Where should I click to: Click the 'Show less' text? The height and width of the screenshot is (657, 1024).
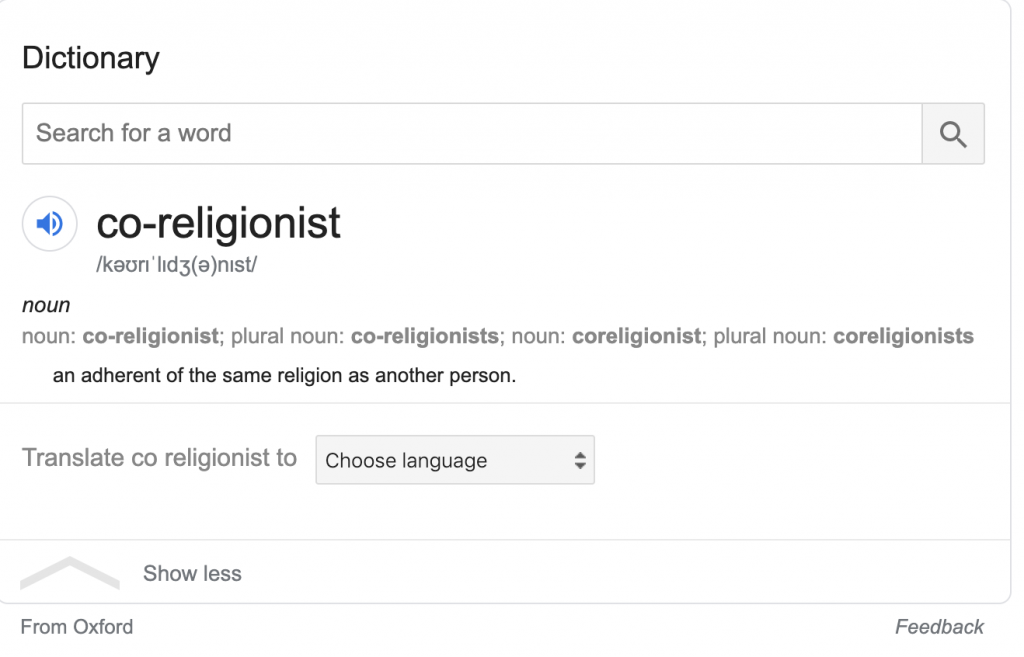(x=192, y=574)
